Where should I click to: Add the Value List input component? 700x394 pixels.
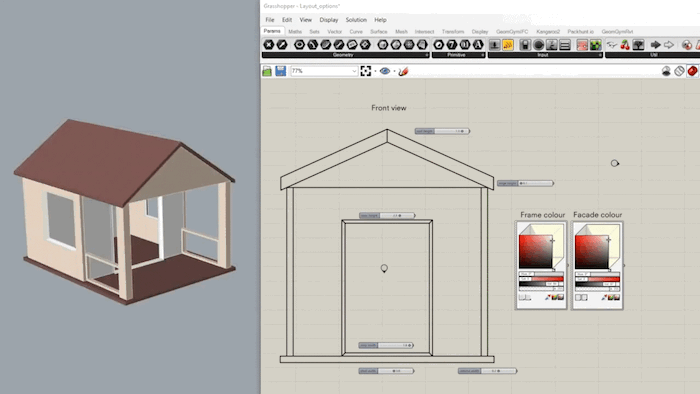click(565, 45)
